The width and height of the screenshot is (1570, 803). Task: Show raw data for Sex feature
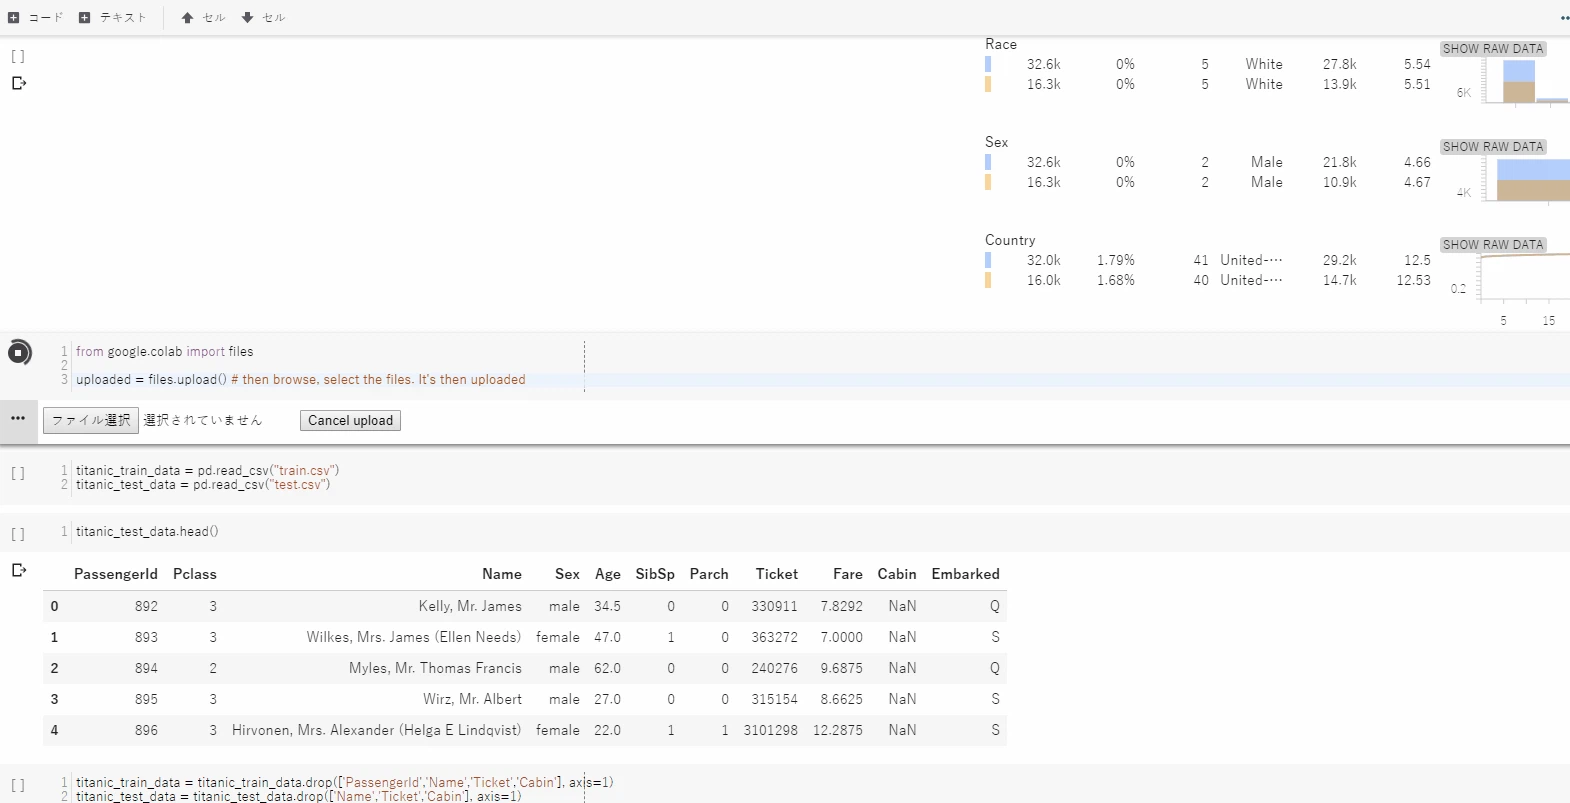coord(1493,147)
